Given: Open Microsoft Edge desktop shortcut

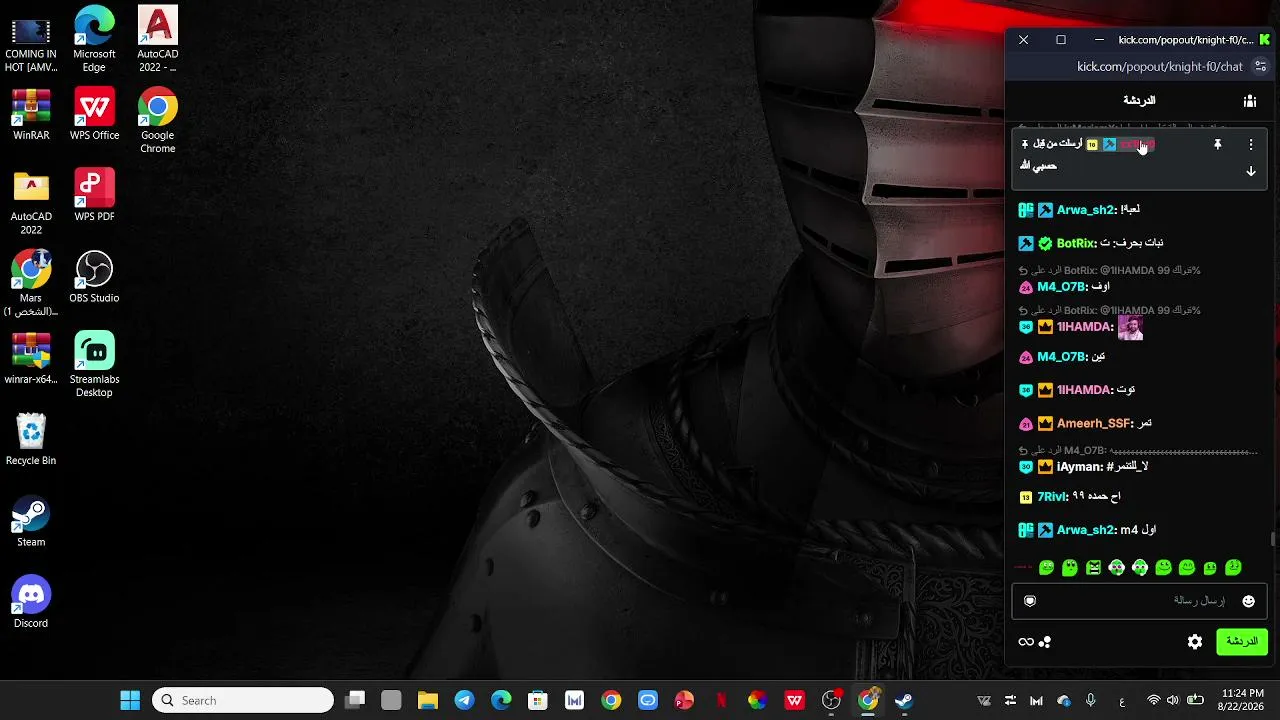Looking at the screenshot, I should pyautogui.click(x=94, y=40).
